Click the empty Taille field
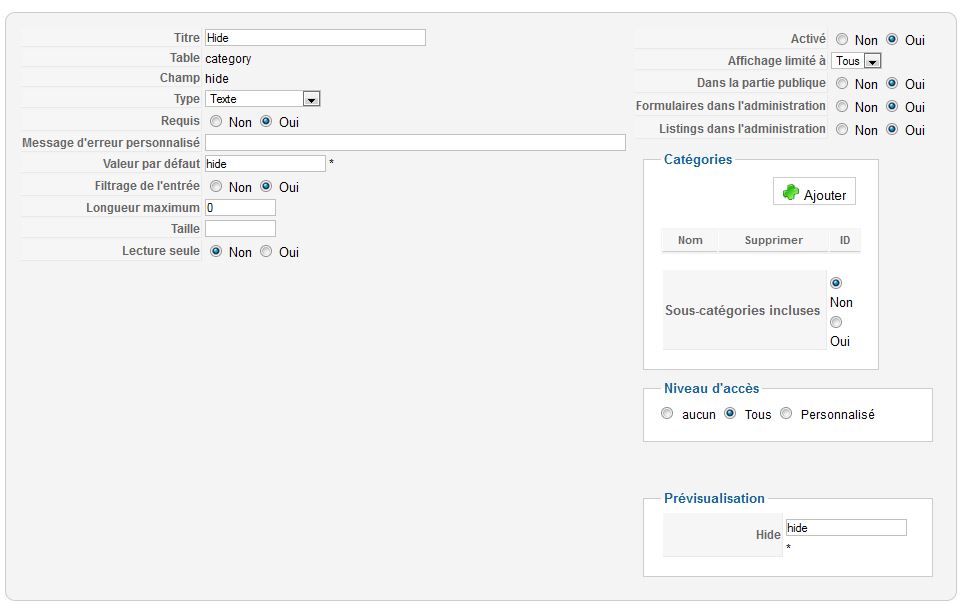Screen dimensions: 961x604 coord(240,228)
